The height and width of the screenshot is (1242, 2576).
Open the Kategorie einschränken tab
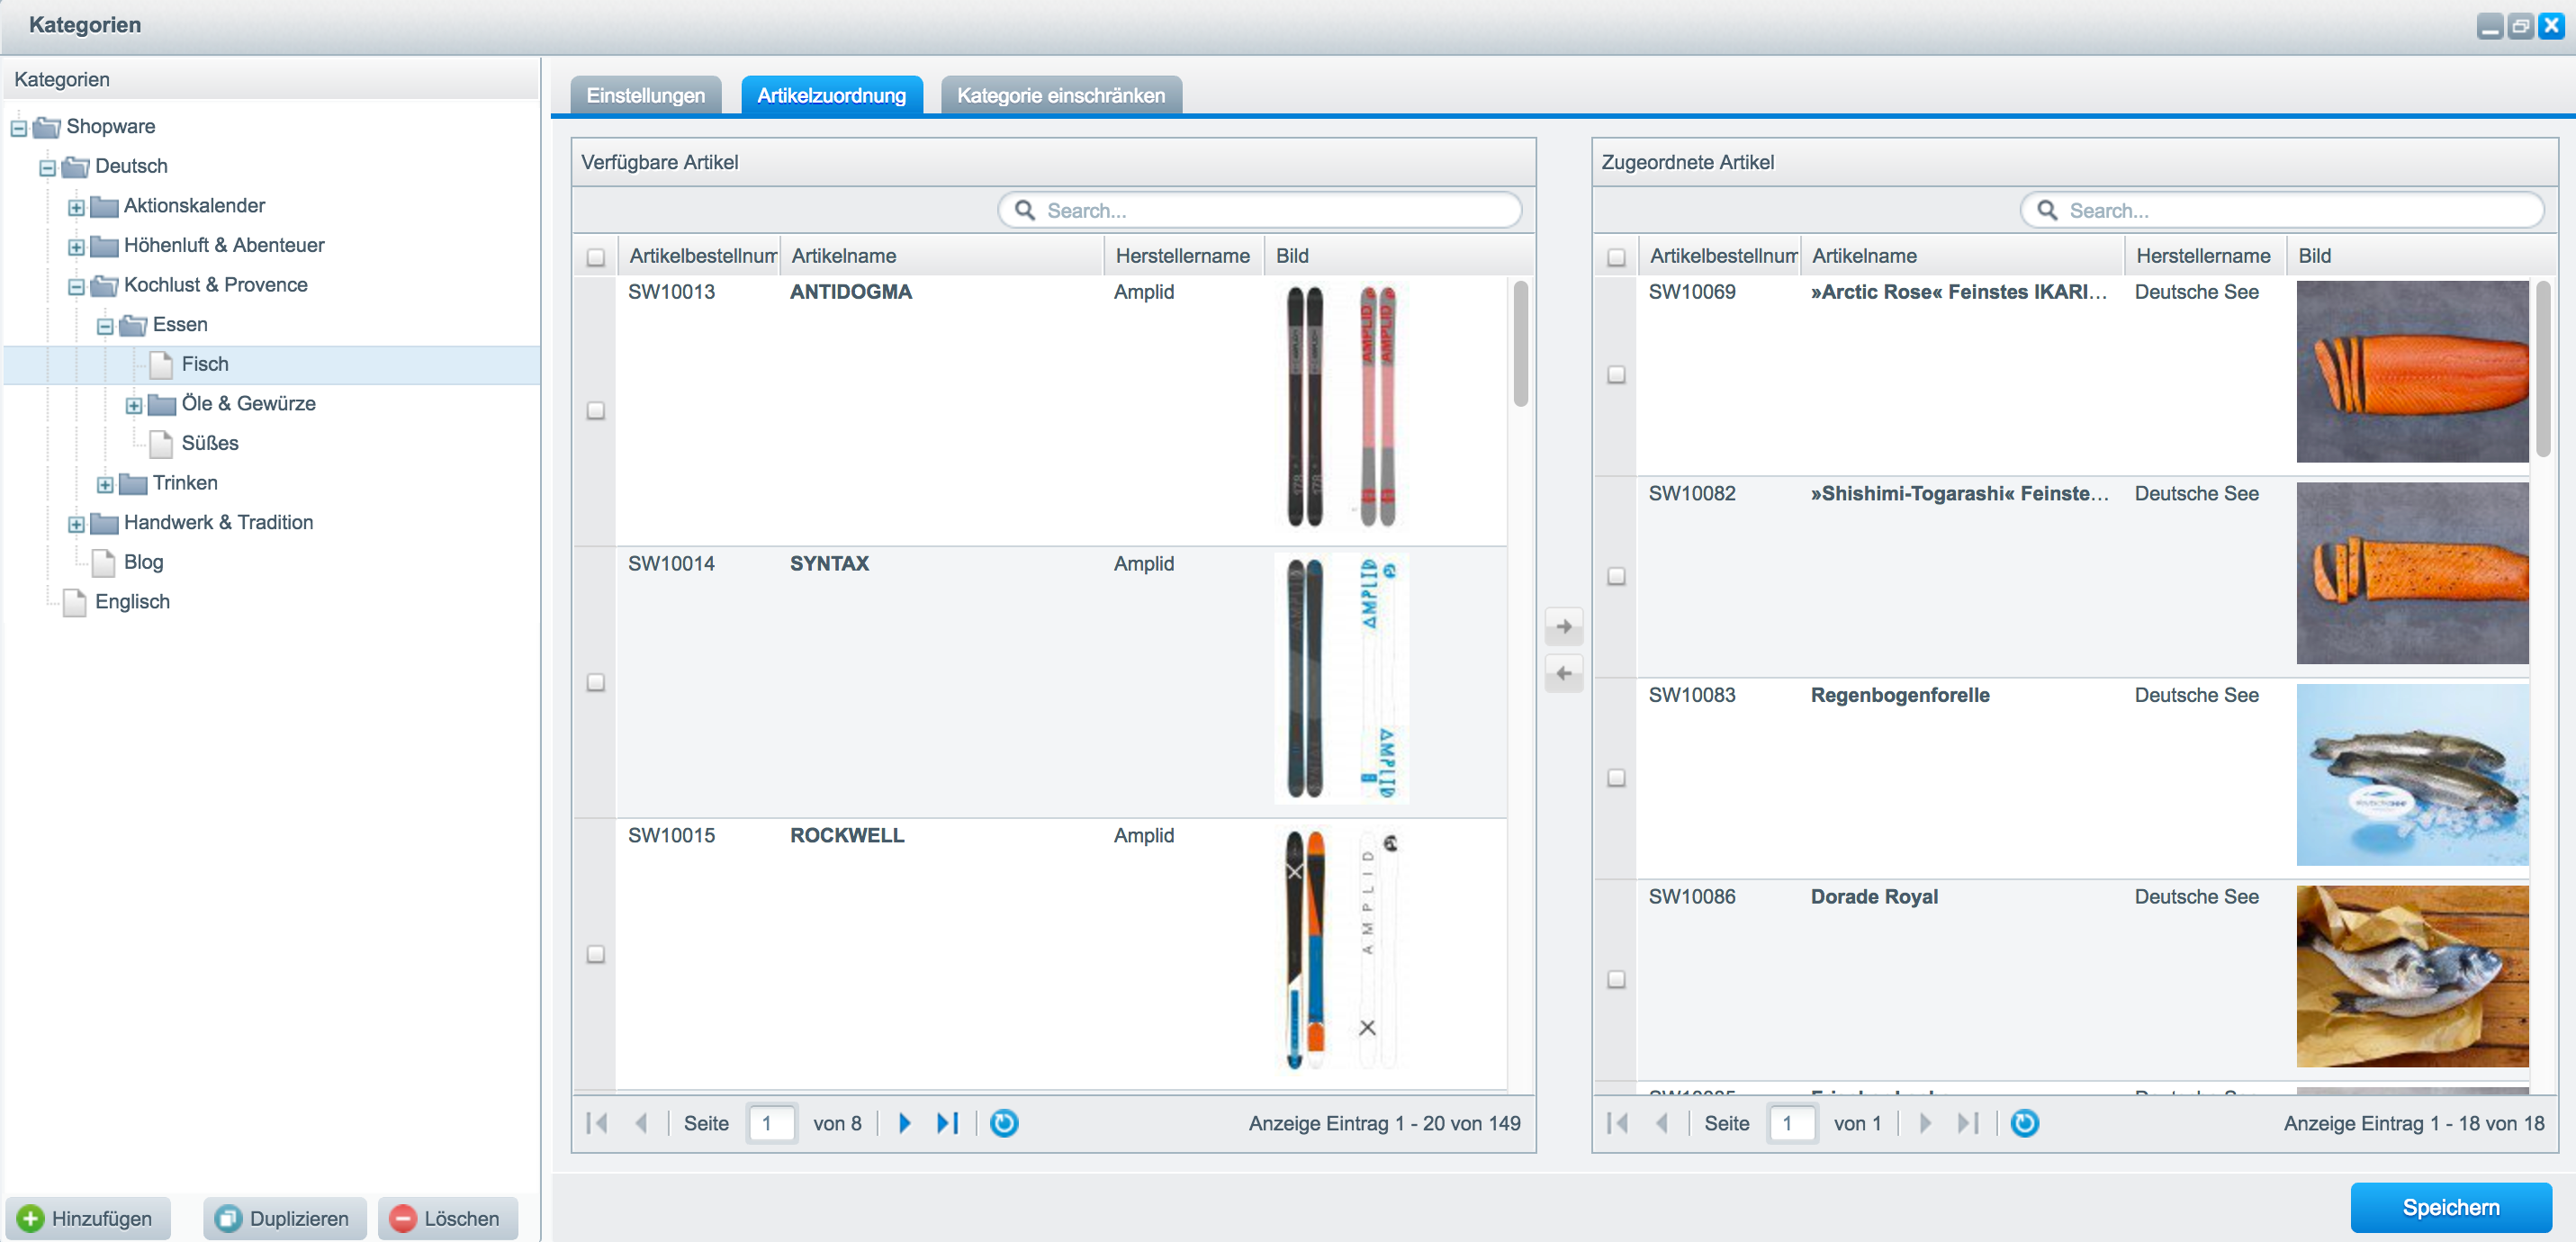pyautogui.click(x=1061, y=95)
